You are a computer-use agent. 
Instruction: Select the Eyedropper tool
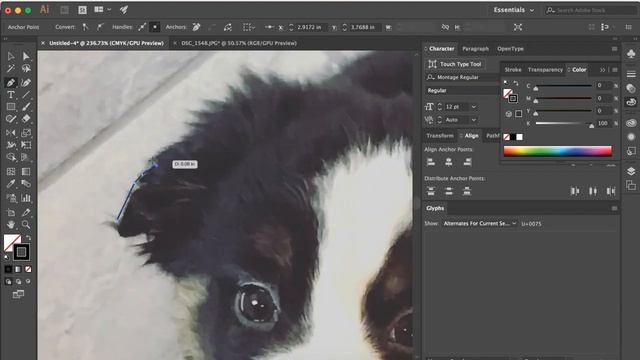11,184
